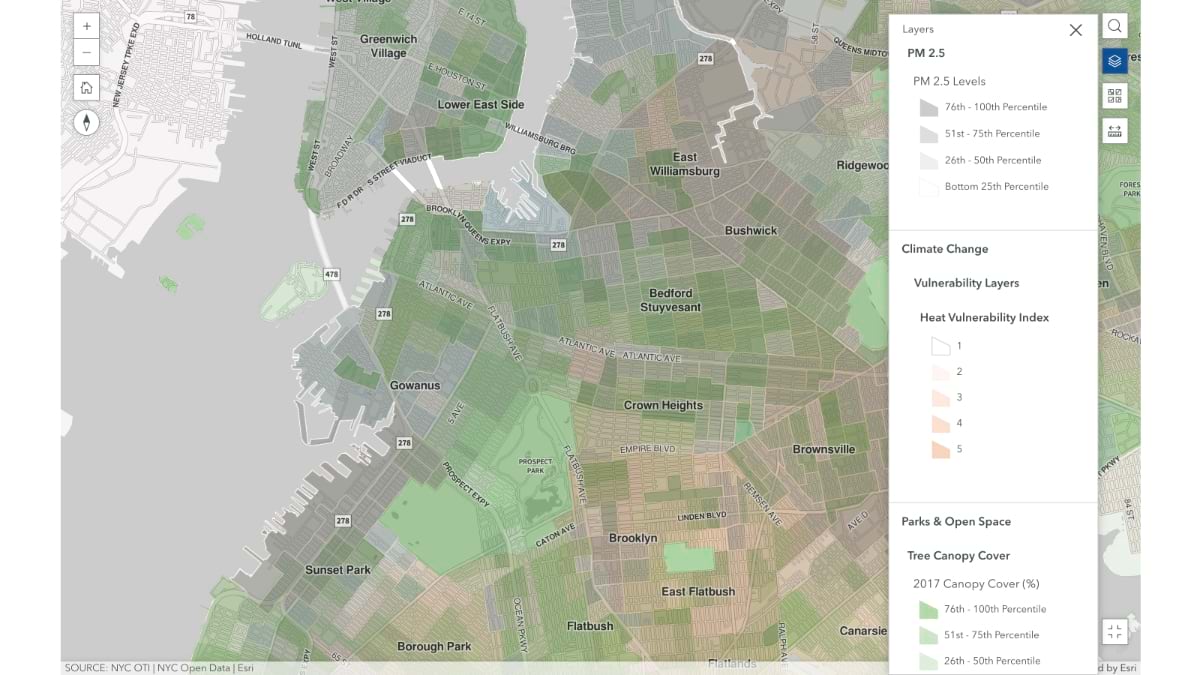1200x675 pixels.
Task: Select the Climate Change group heading
Action: (945, 249)
